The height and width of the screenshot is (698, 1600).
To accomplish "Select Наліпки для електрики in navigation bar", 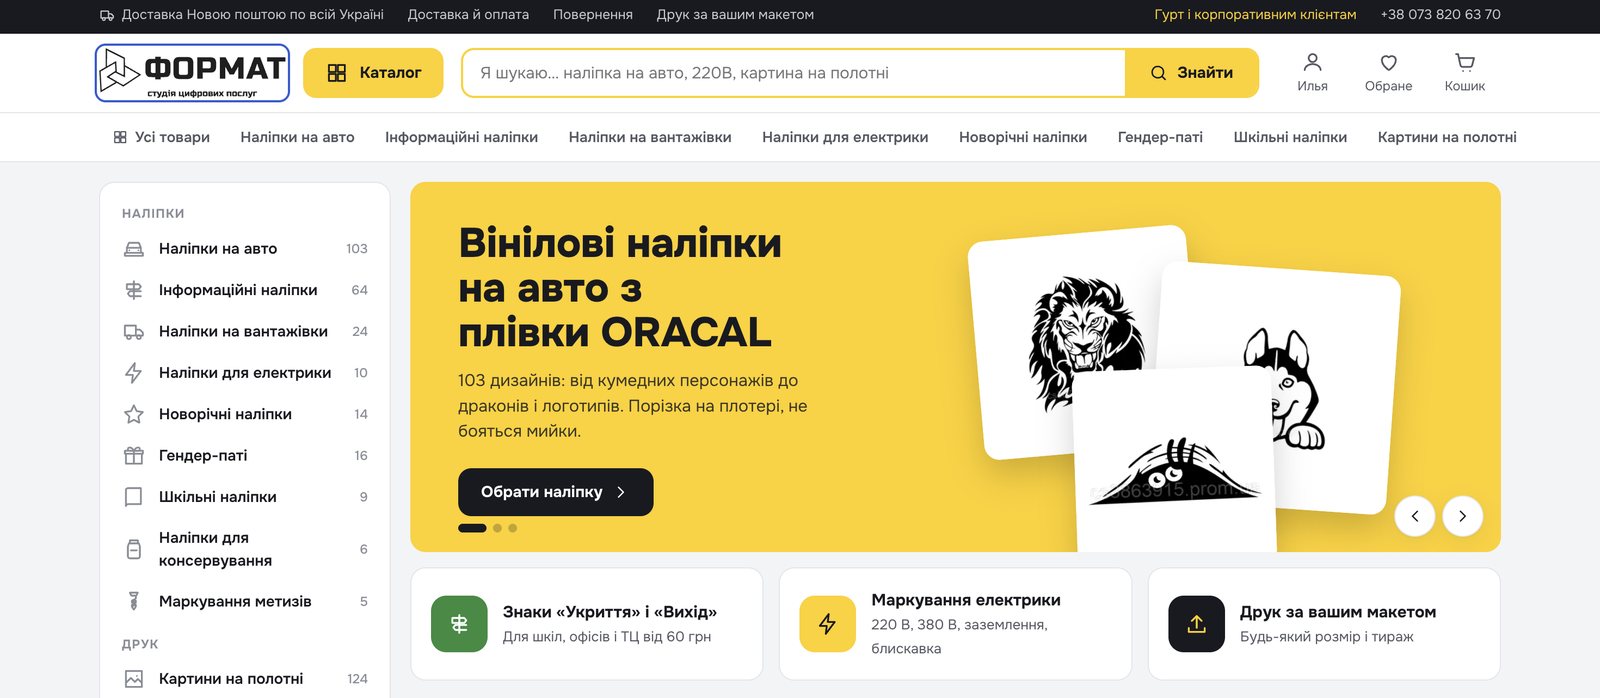I will pos(845,137).
